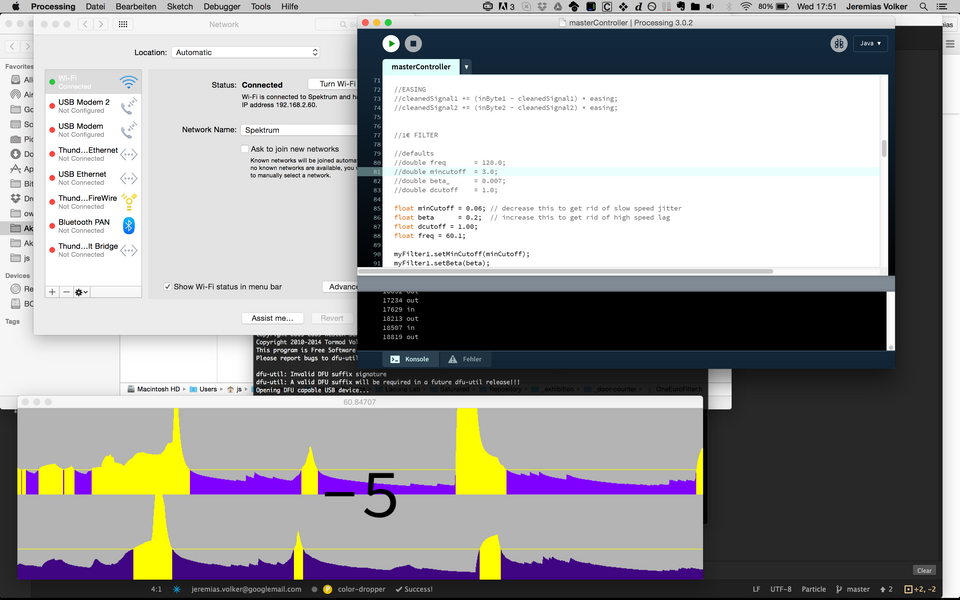Select the Thund...It Bridge service
Image resolution: width=960 pixels, height=600 pixels.
93,250
